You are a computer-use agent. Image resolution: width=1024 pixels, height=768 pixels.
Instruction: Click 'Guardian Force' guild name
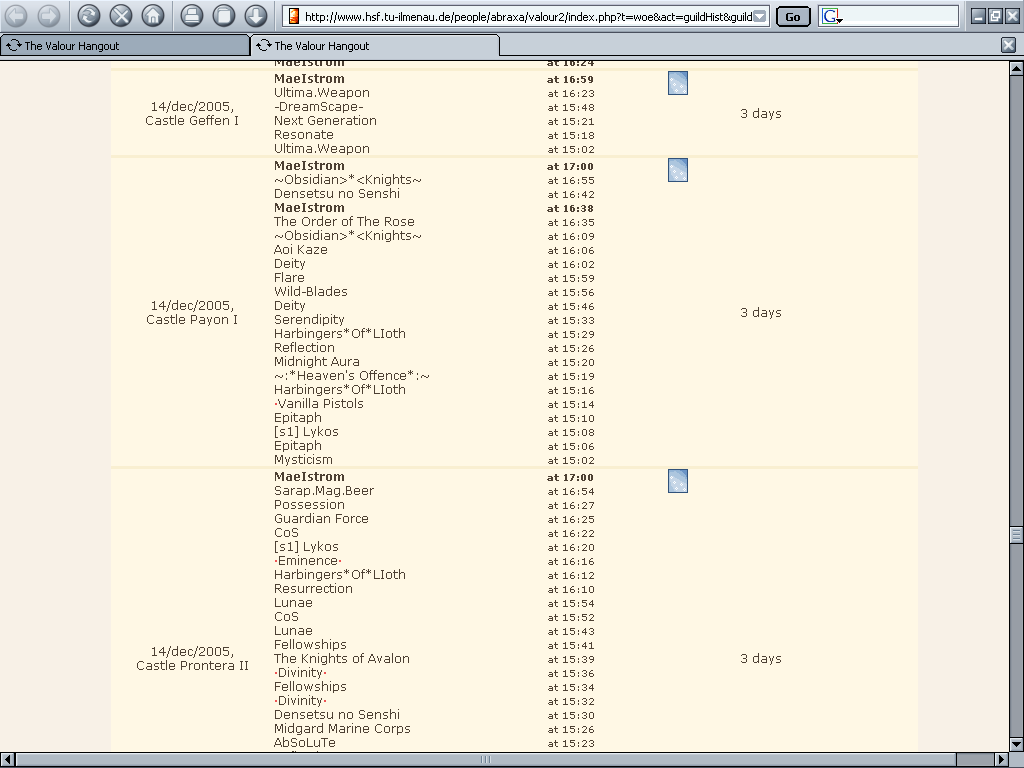[321, 519]
